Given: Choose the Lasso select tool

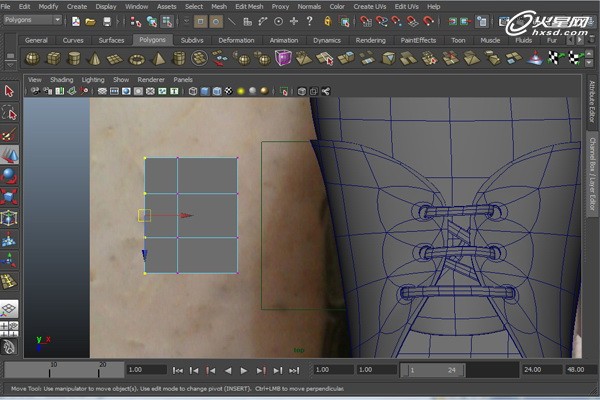Looking at the screenshot, I should tap(9, 113).
